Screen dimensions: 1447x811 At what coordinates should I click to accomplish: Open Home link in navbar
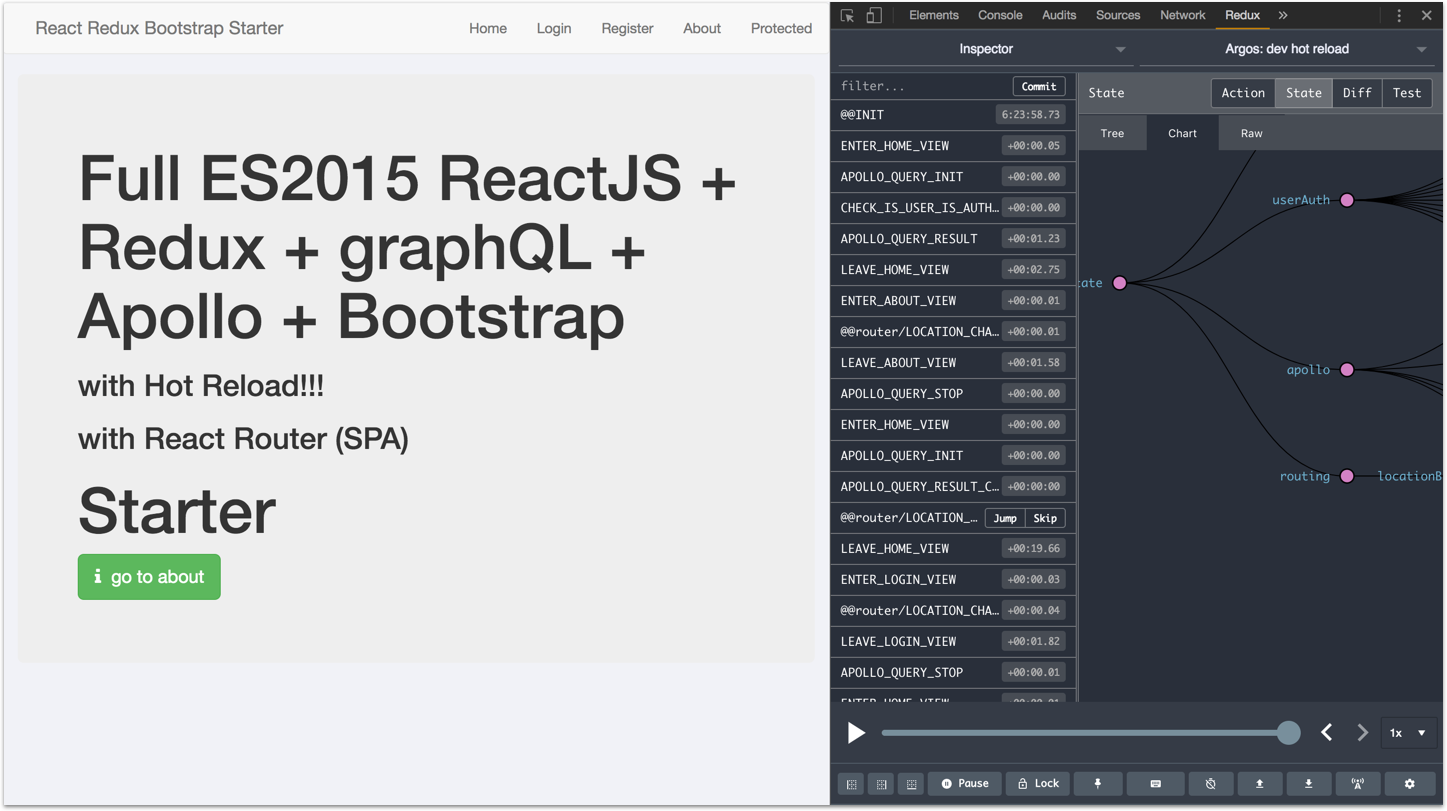pos(488,28)
